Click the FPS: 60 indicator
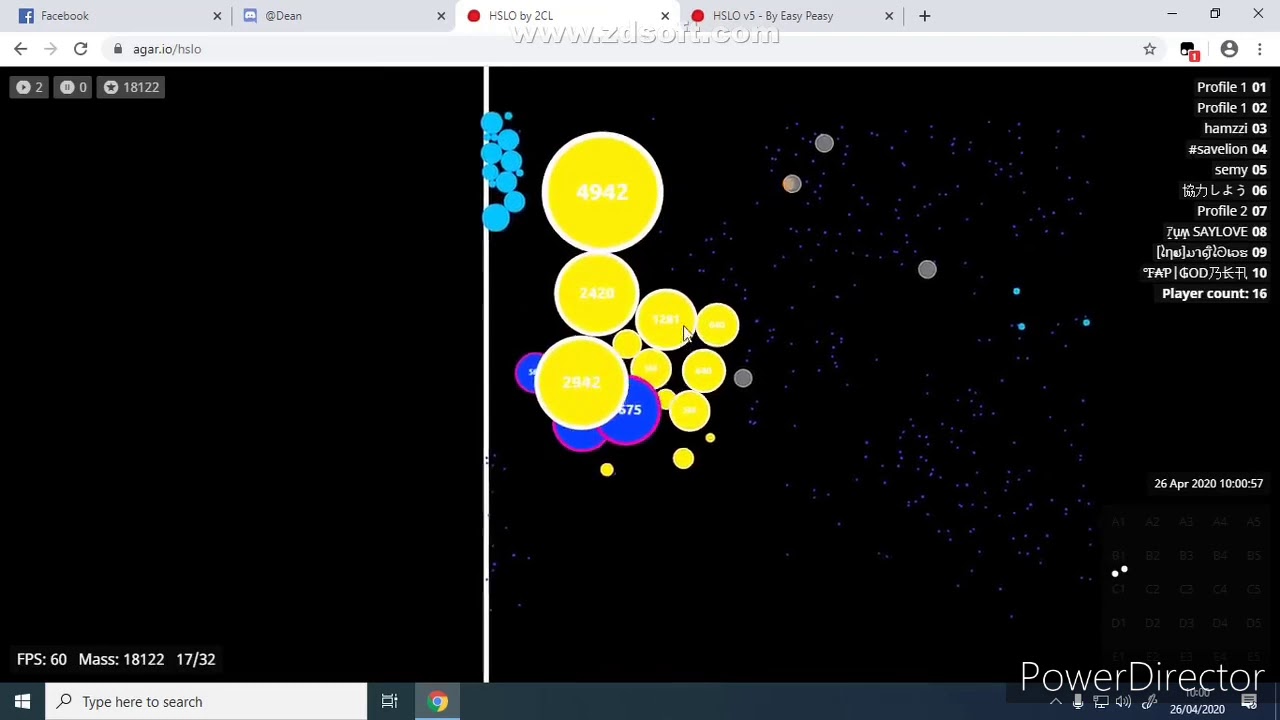This screenshot has height=720, width=1280. pos(41,659)
